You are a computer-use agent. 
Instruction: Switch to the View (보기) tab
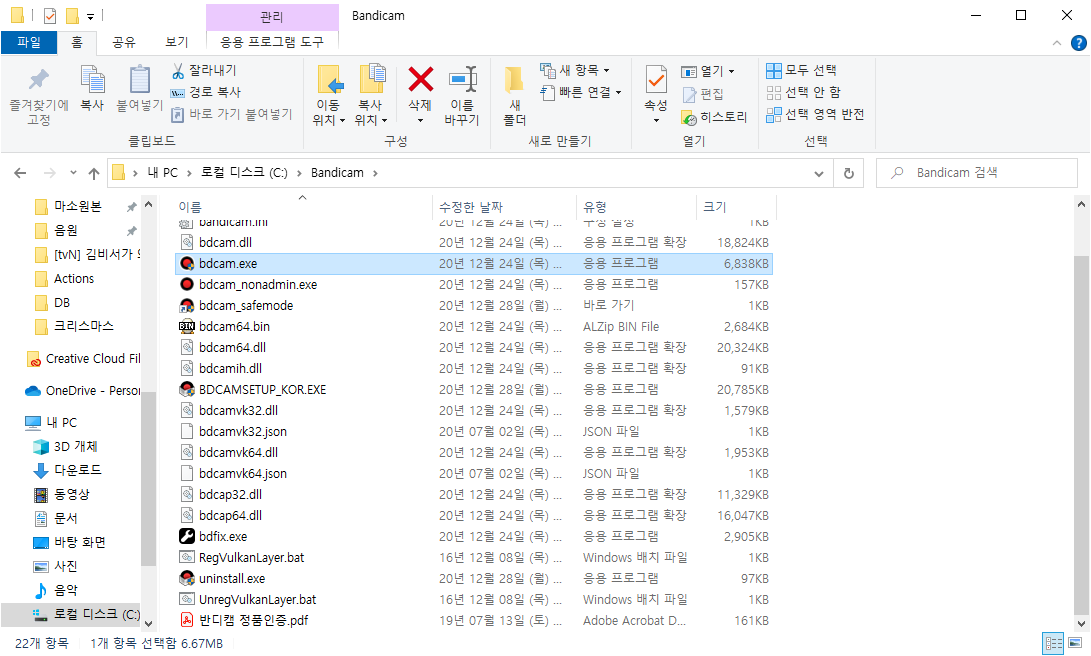[x=177, y=42]
